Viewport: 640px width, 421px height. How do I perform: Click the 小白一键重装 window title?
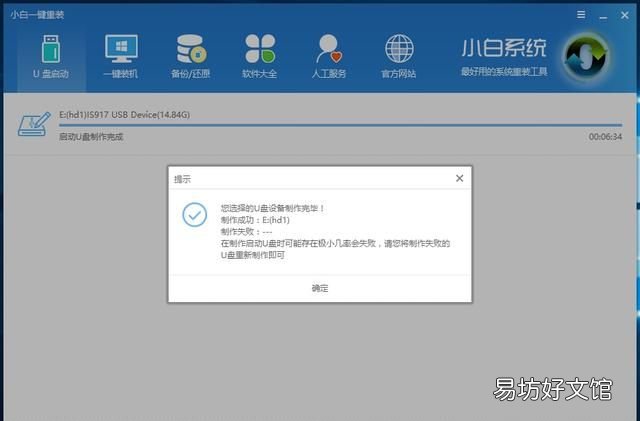point(37,15)
